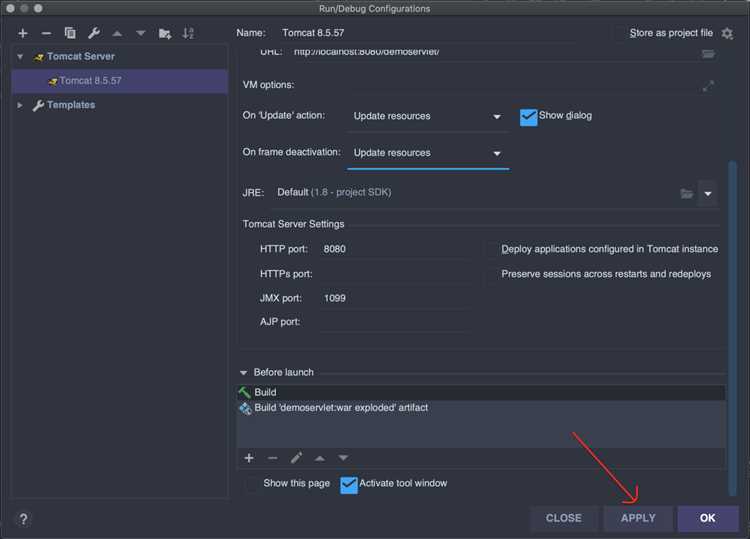Image resolution: width=750 pixels, height=539 pixels.
Task: Expand the Templates tree node
Action: point(20,105)
